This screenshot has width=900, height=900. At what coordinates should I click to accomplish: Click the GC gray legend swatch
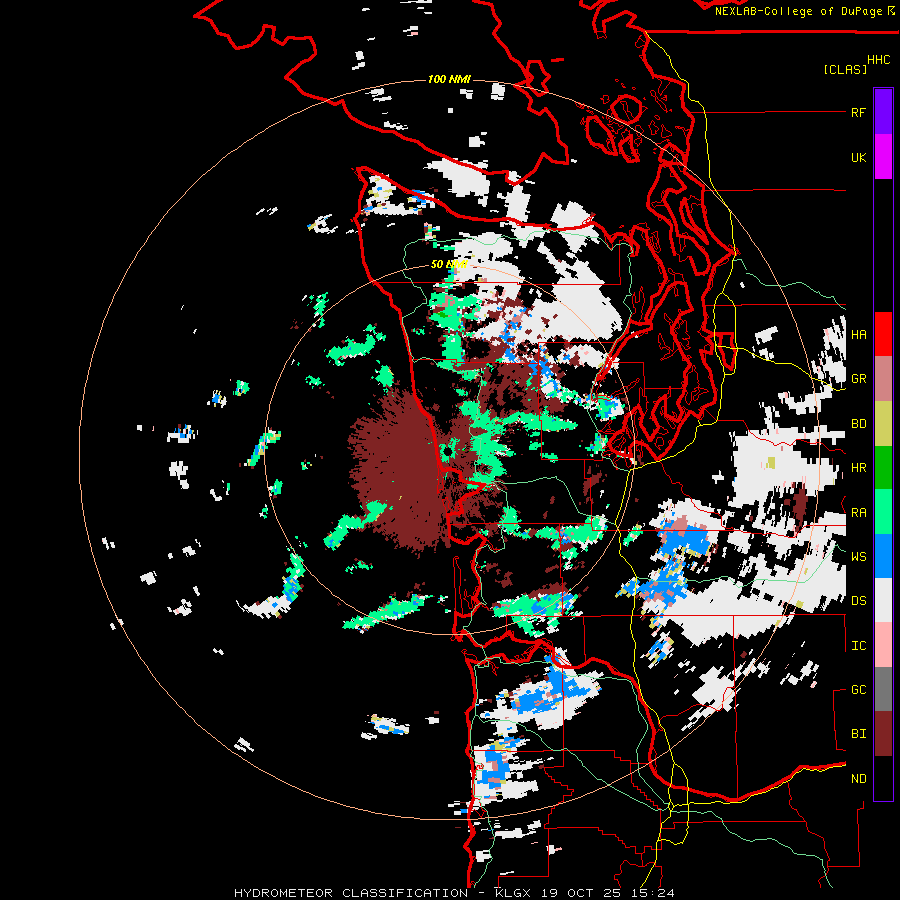coord(883,689)
